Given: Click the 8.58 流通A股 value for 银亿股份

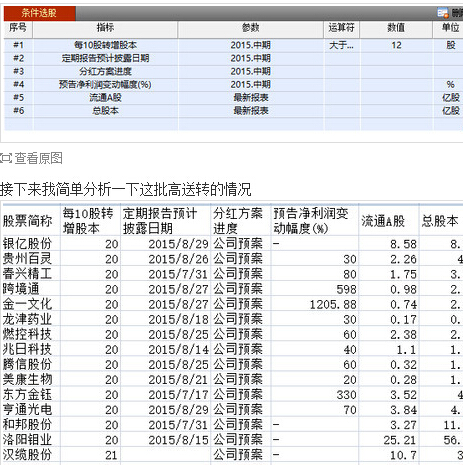Looking at the screenshot, I should [x=403, y=244].
